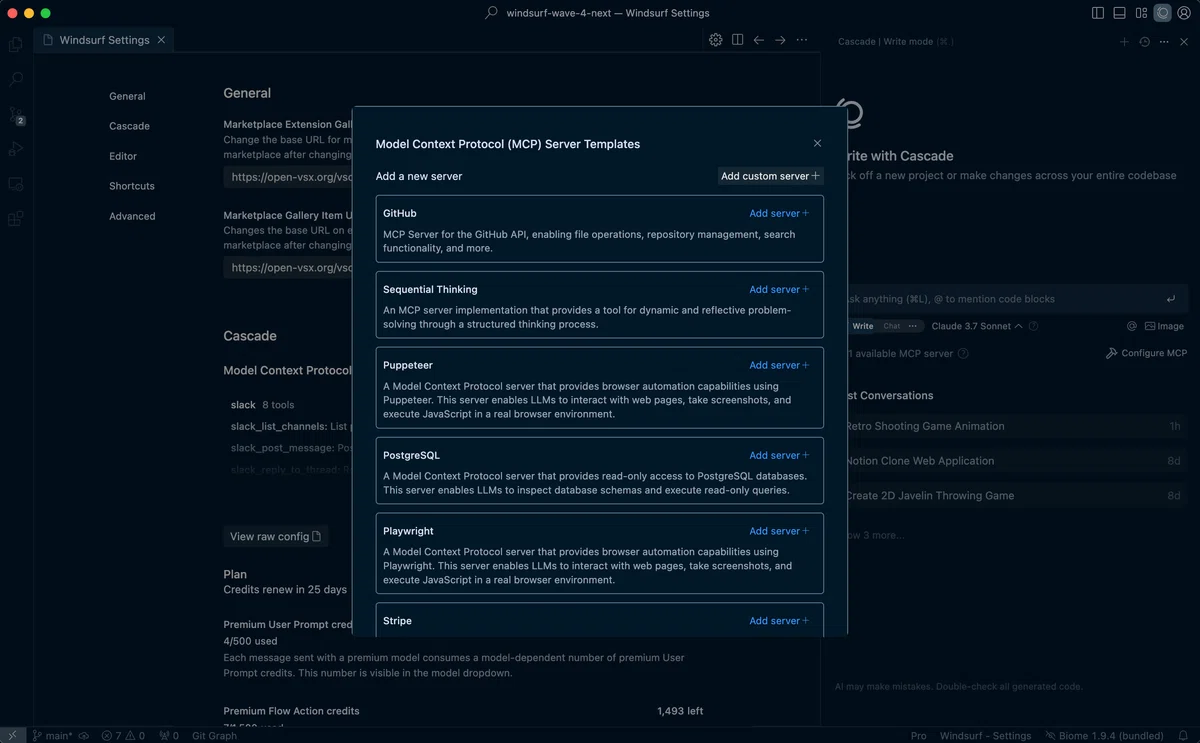Open the customize layout icon
The width and height of the screenshot is (1200, 743).
(1141, 13)
